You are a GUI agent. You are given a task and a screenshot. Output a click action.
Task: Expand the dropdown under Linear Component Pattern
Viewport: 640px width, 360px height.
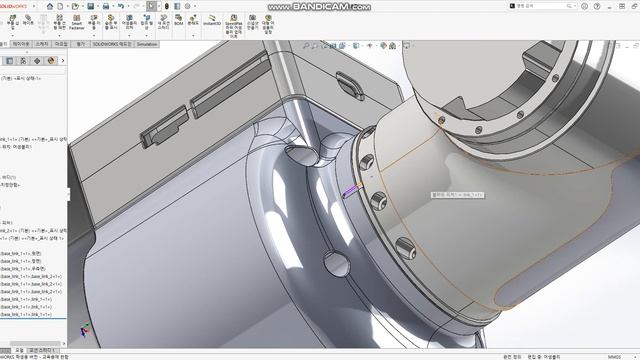[x=59, y=36]
